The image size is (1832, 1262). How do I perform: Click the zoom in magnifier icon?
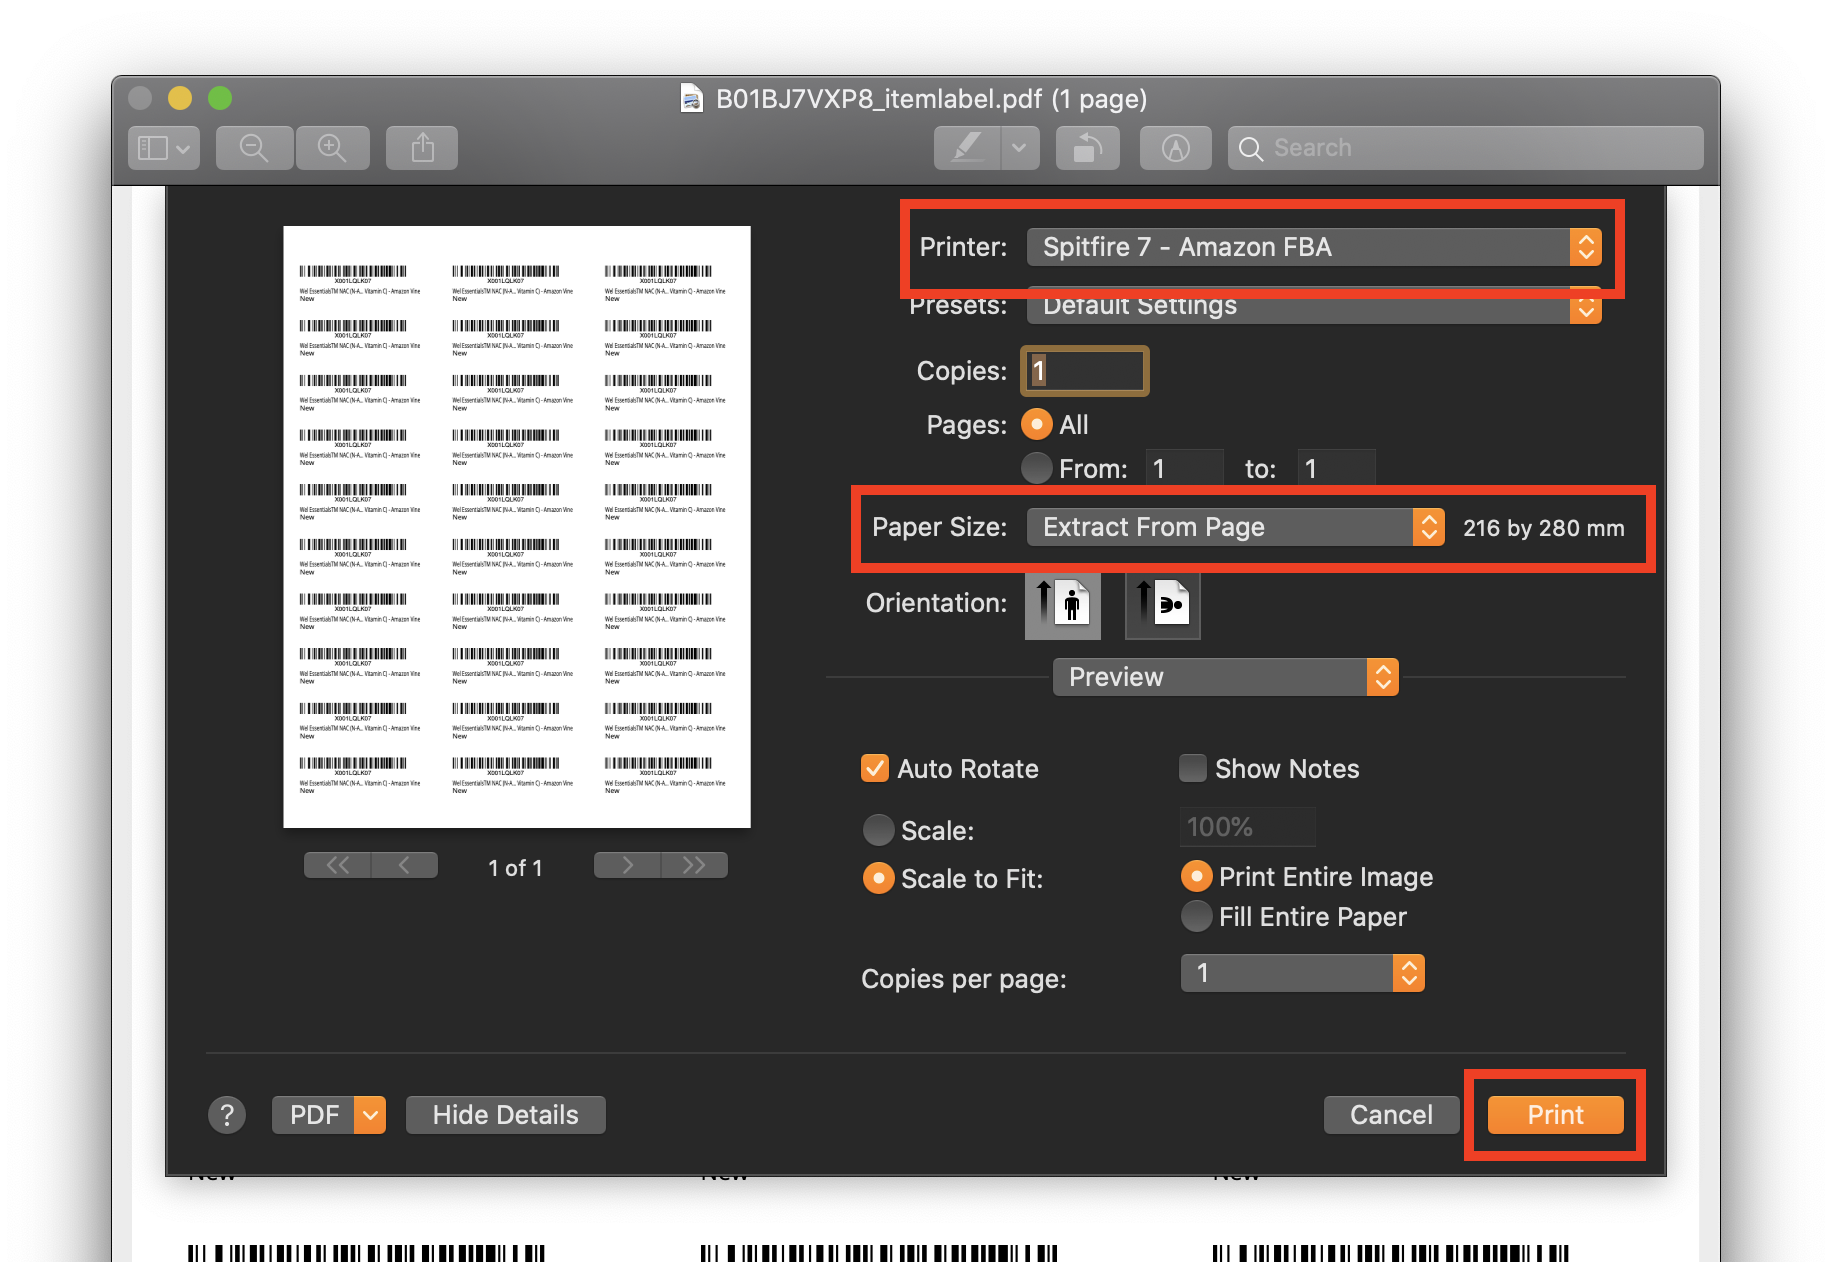(x=332, y=148)
